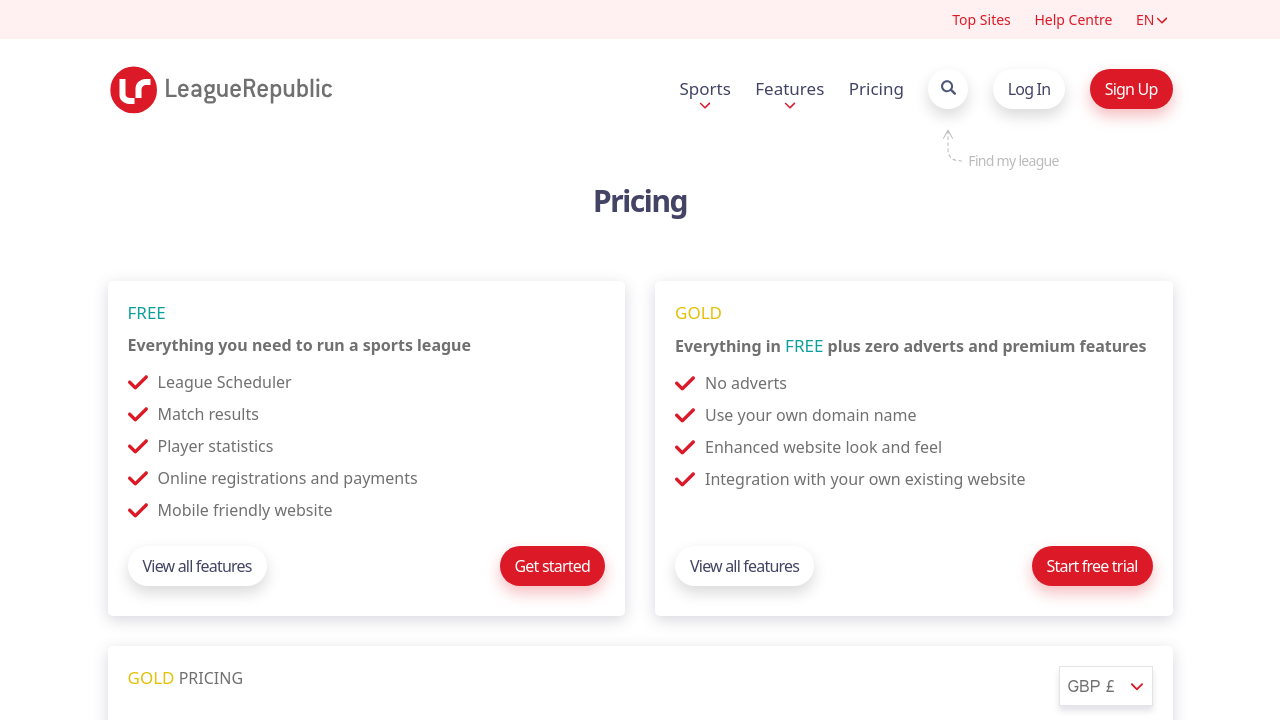The height and width of the screenshot is (720, 1280).
Task: Open the EN language selector
Action: pos(1151,20)
